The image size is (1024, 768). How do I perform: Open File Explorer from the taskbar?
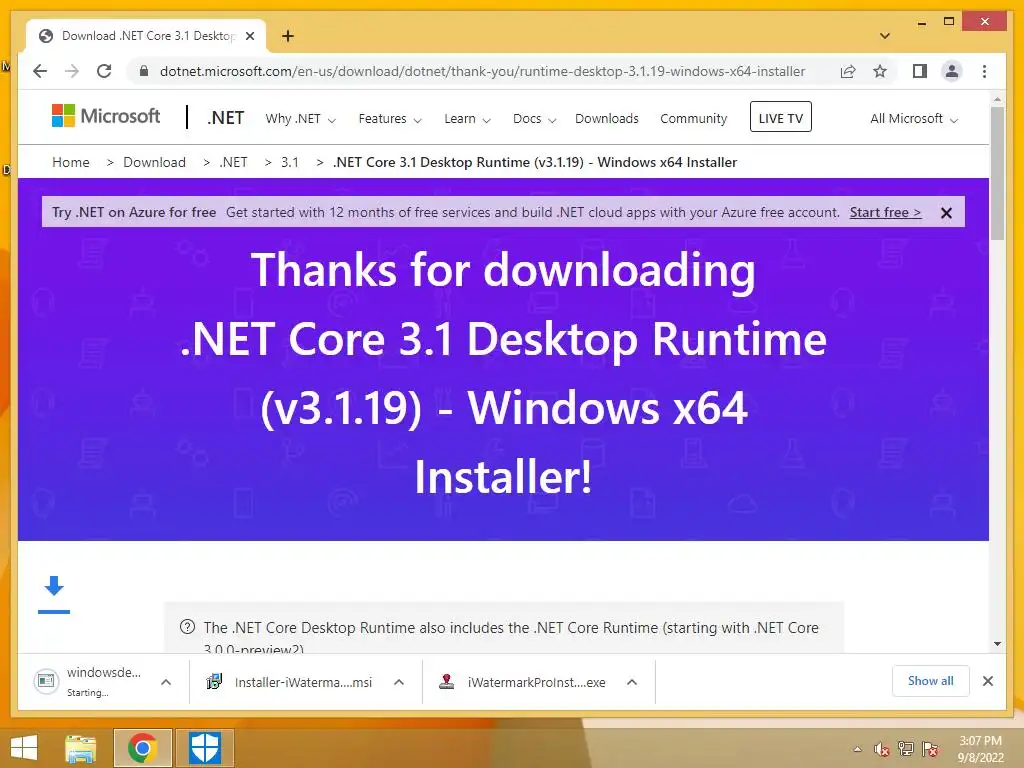coord(80,748)
